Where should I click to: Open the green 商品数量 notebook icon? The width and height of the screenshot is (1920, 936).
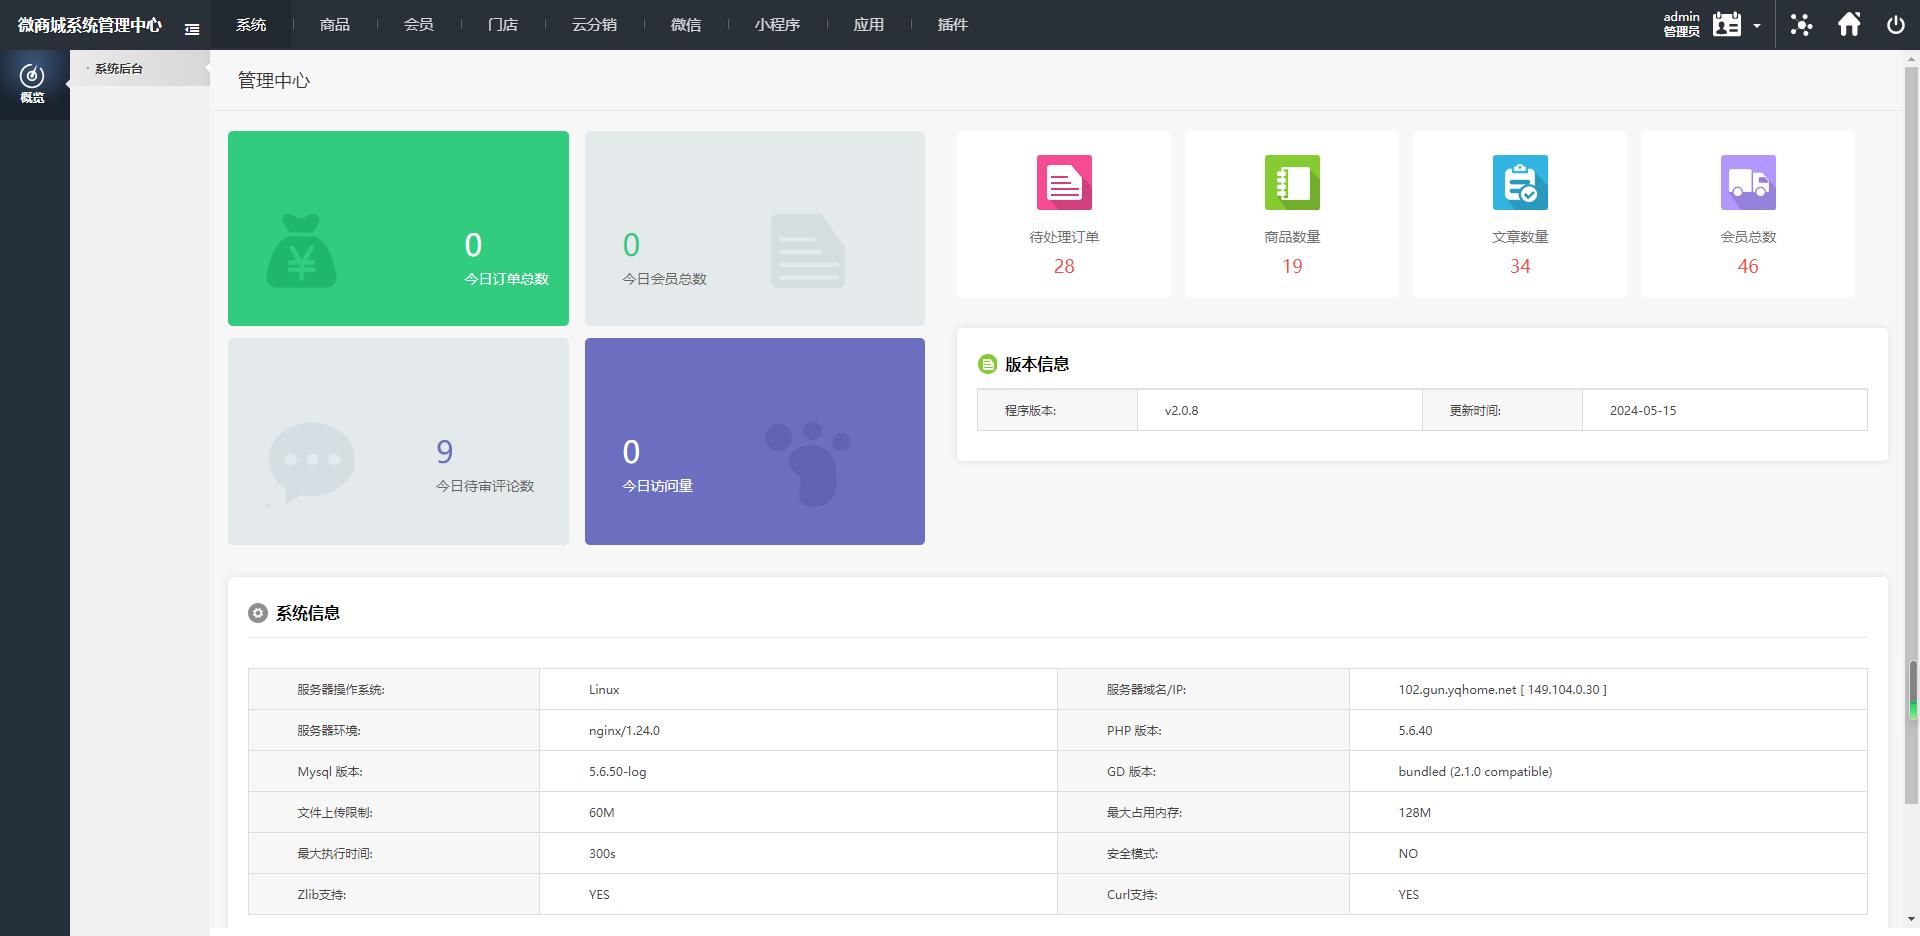tap(1292, 182)
